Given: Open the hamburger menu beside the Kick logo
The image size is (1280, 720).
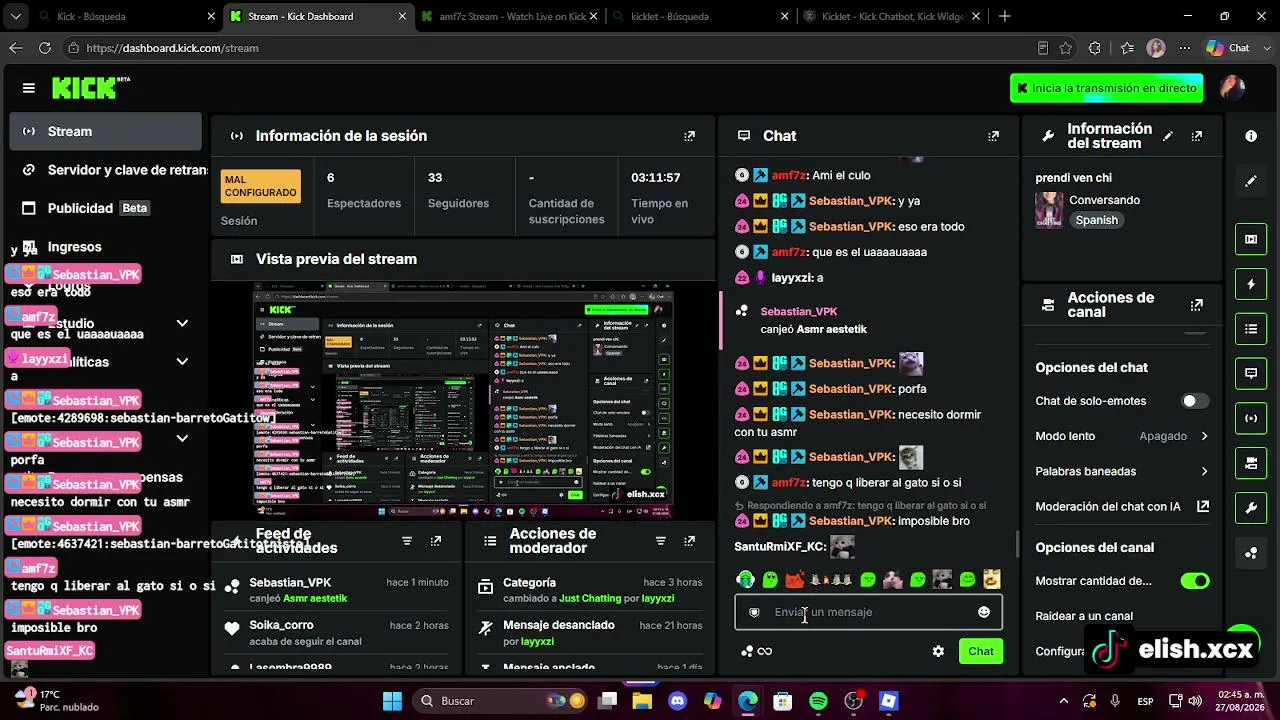Looking at the screenshot, I should pos(29,88).
